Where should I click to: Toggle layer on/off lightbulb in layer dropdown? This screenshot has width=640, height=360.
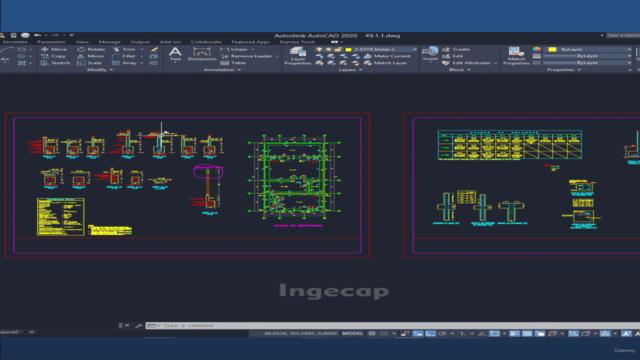[319, 49]
